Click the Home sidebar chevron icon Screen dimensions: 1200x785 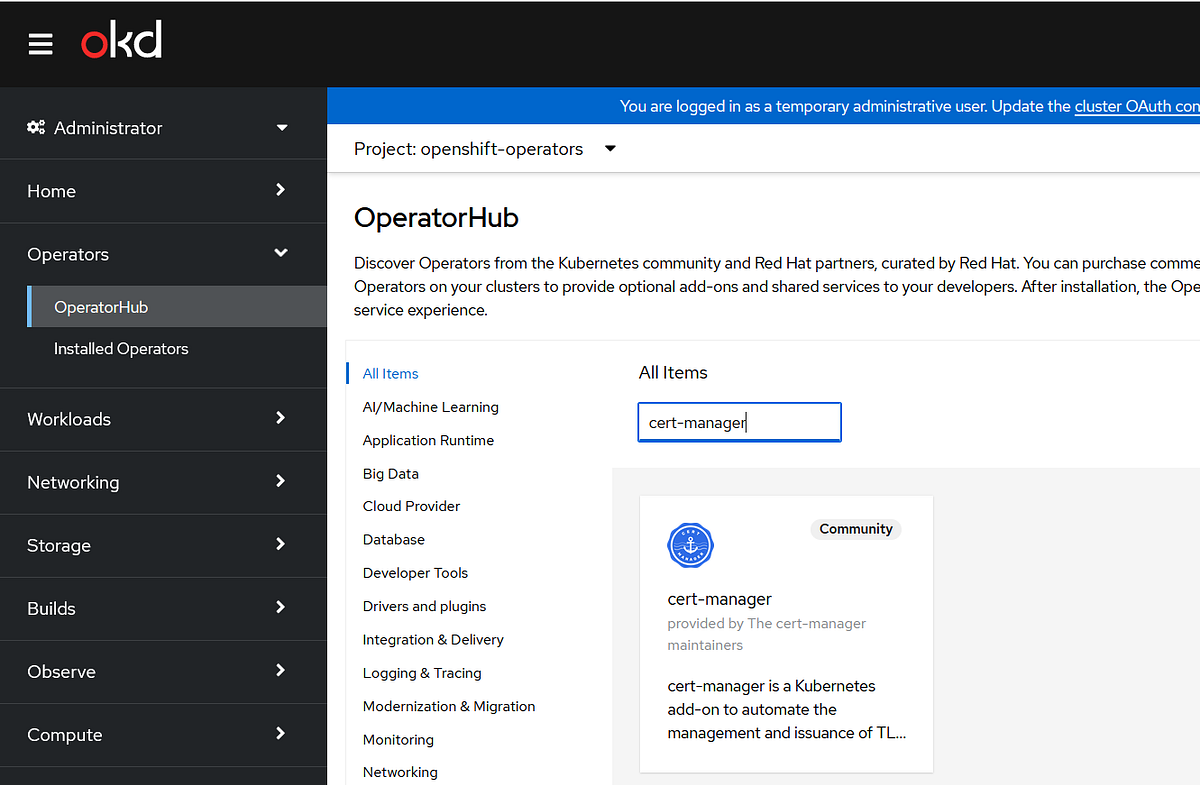click(280, 190)
